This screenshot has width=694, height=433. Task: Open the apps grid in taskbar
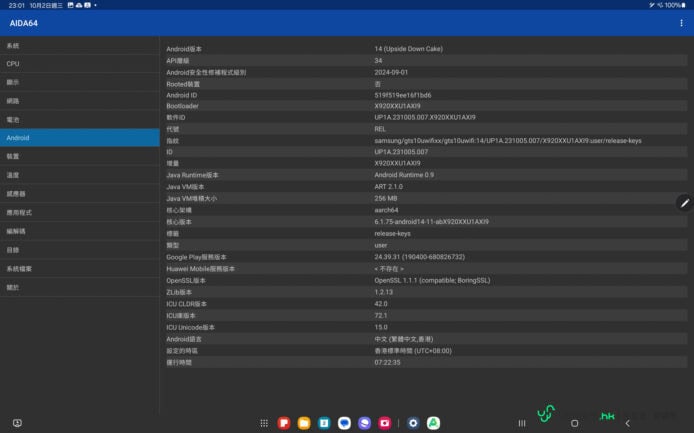click(264, 423)
